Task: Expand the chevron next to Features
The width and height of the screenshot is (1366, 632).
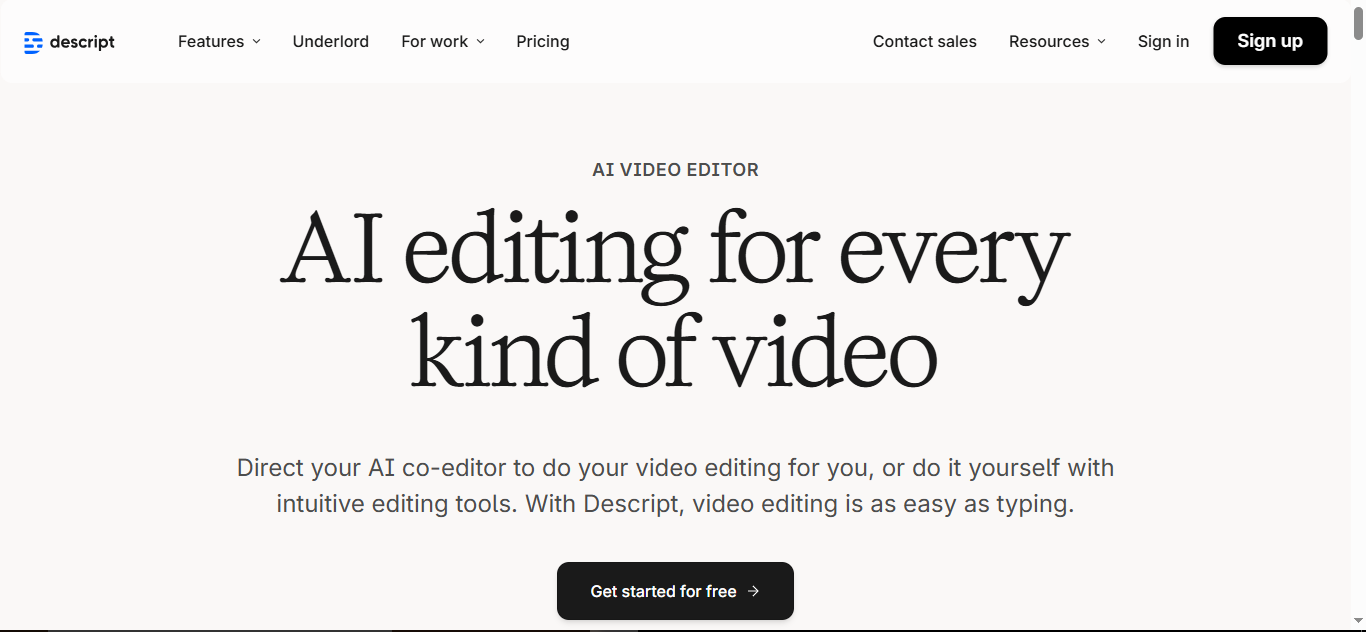Action: [x=256, y=42]
